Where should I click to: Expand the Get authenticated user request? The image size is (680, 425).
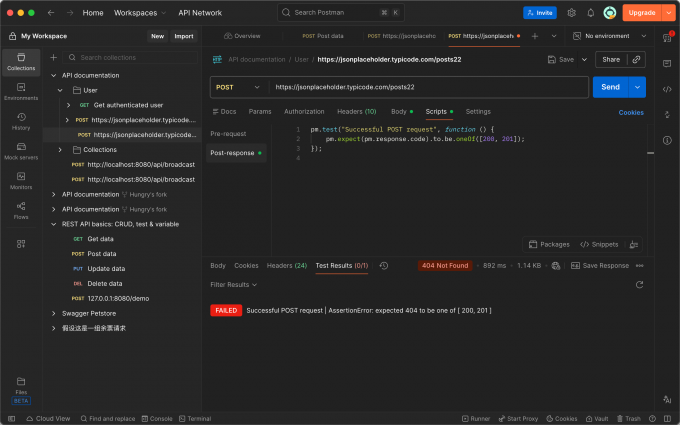(x=69, y=105)
